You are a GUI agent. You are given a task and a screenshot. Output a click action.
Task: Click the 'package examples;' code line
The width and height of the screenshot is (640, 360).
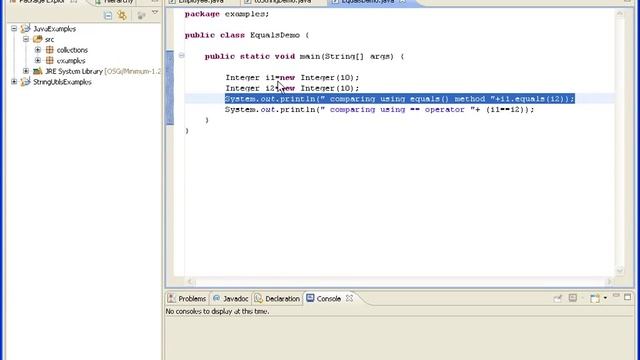pyautogui.click(x=227, y=14)
